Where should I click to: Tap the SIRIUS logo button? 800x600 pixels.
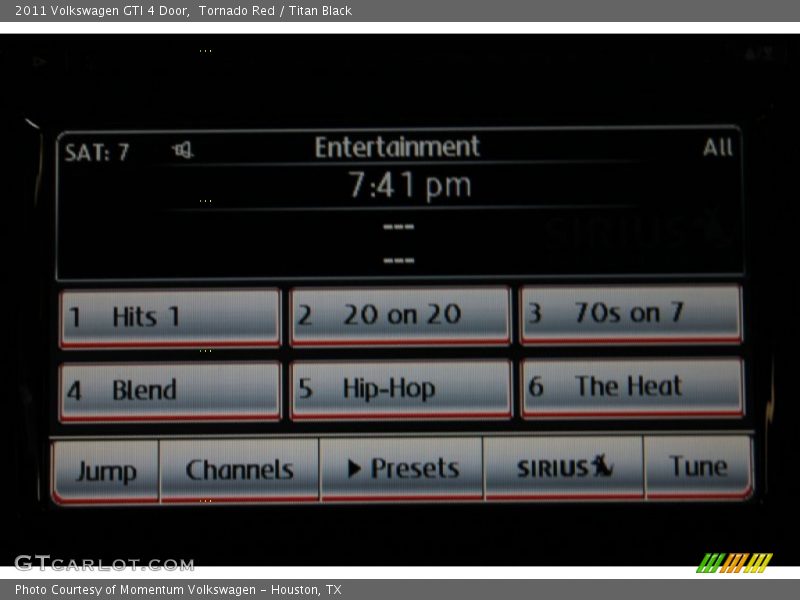pos(564,467)
